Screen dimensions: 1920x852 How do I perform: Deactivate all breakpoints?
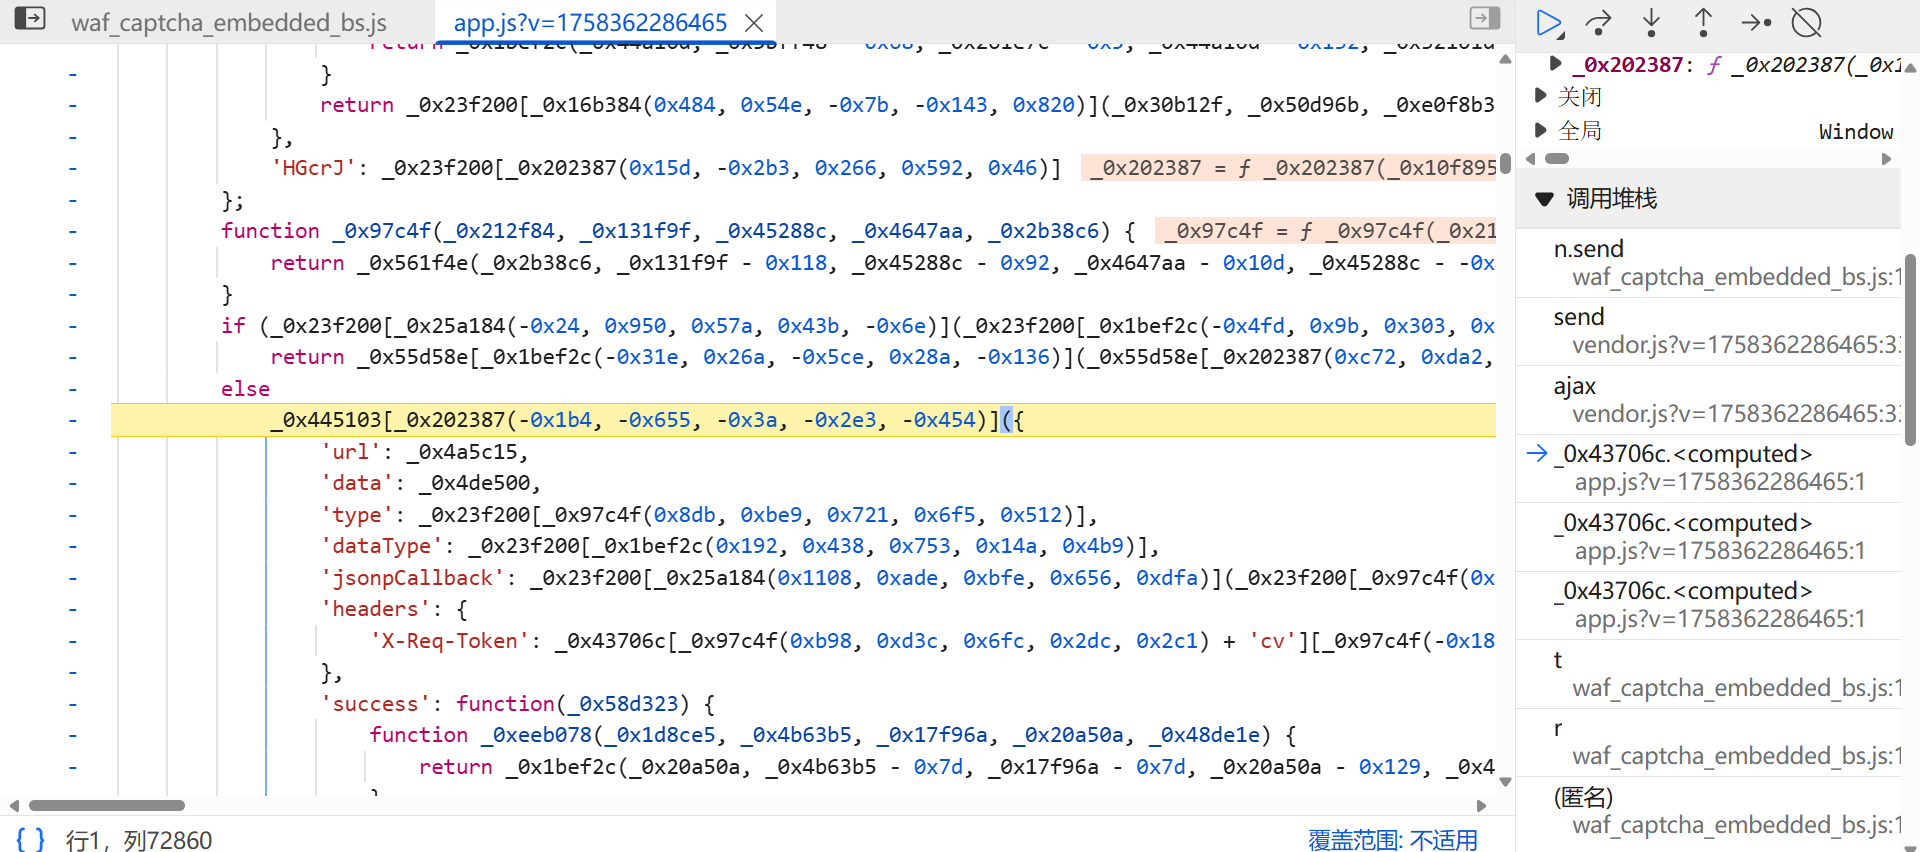coord(1807,22)
